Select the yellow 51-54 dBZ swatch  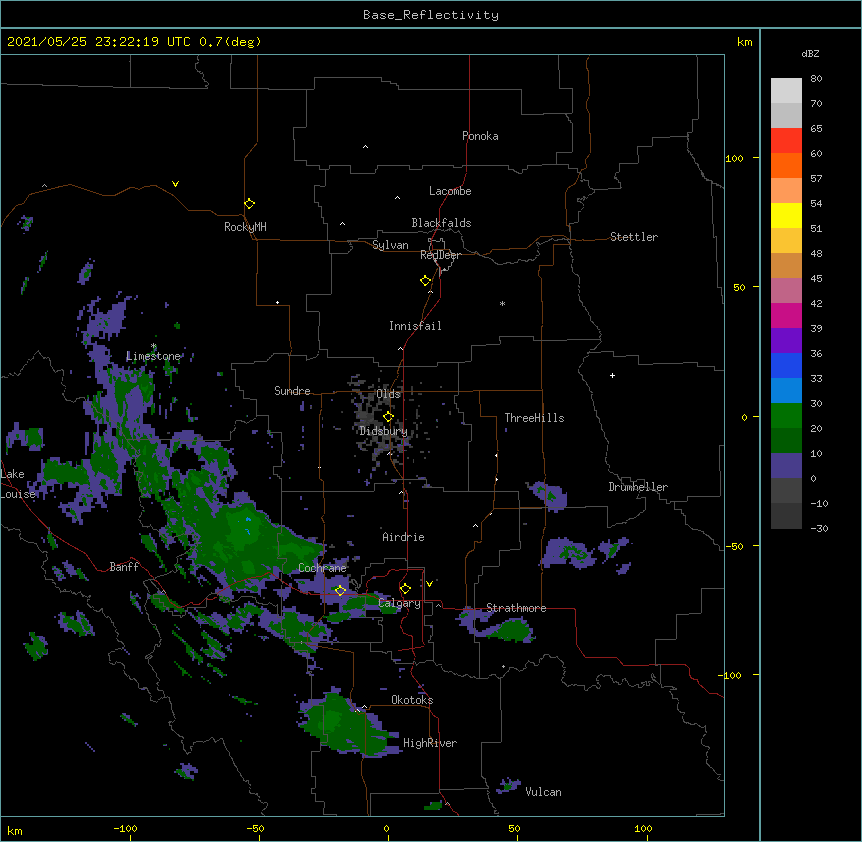[x=786, y=216]
